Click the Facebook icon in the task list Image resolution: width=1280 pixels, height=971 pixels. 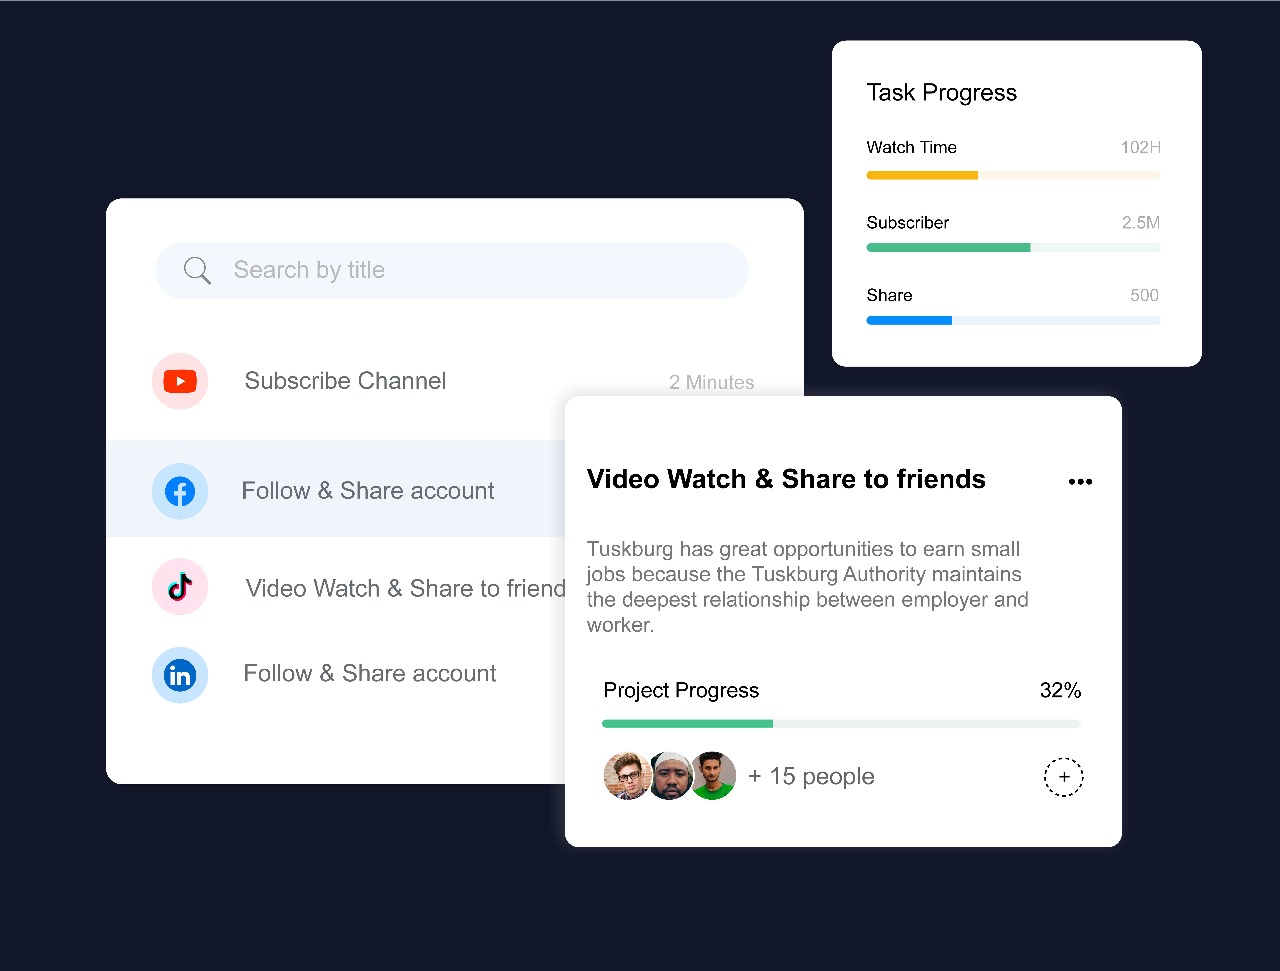tap(180, 491)
